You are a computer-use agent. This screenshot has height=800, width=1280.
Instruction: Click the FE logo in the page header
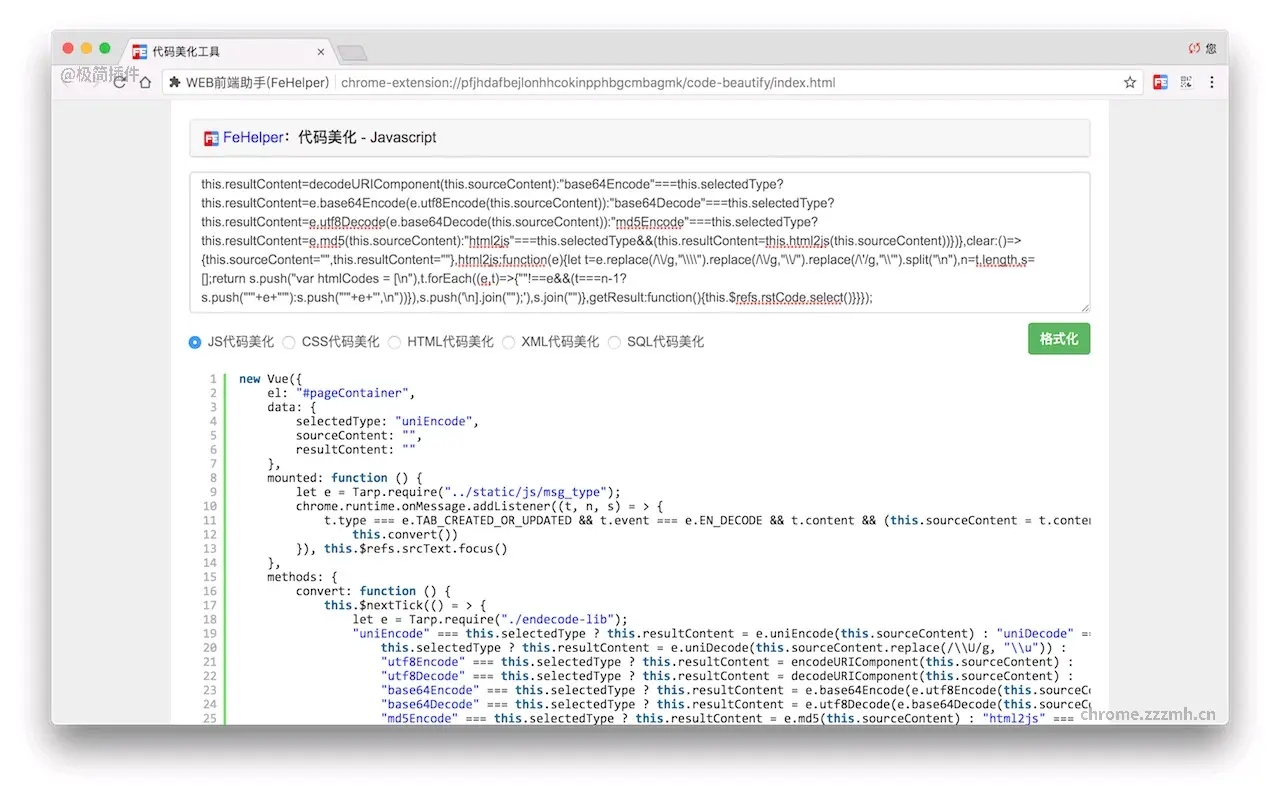211,138
